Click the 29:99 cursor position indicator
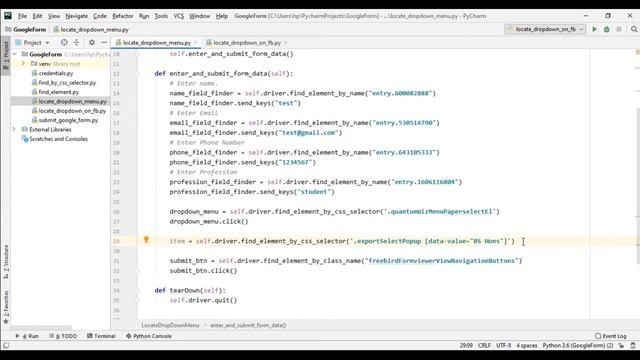Image resolution: width=640 pixels, height=360 pixels. (466, 345)
